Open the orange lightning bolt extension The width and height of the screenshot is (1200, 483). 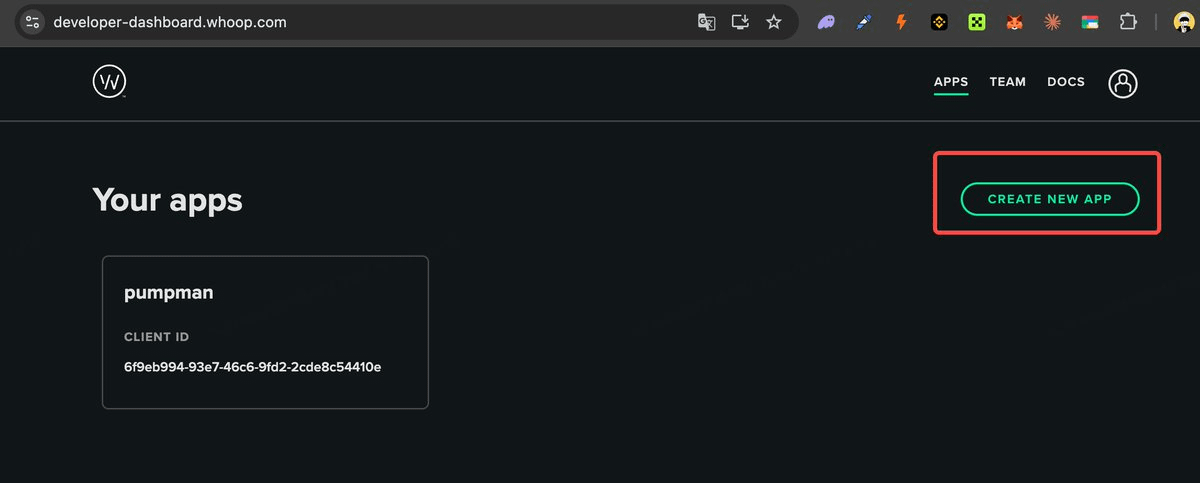901,21
